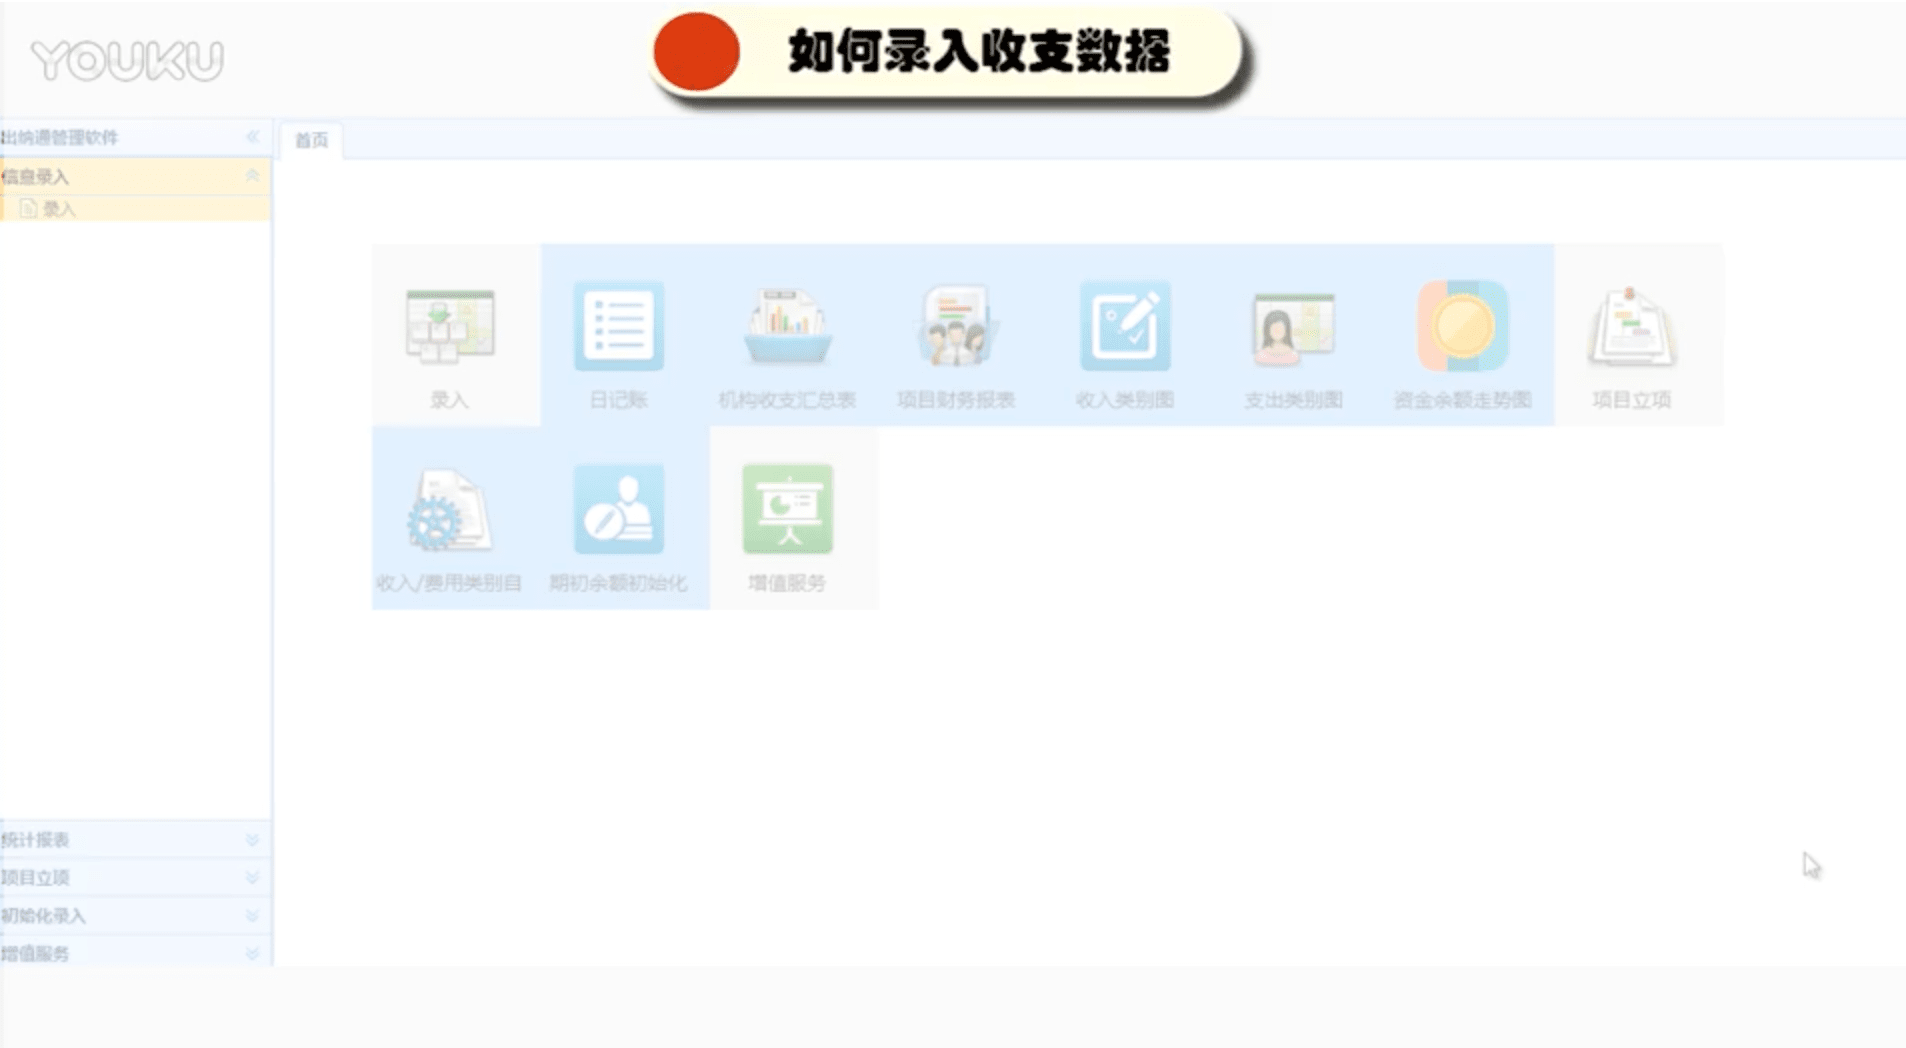The height and width of the screenshot is (1048, 1906).
Task: Expand the 初始化录入 sidebar section
Action: (252, 916)
